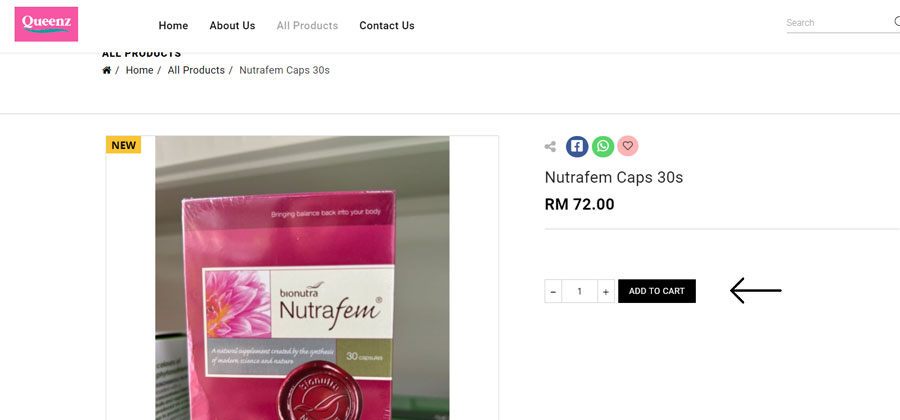This screenshot has width=900, height=420.
Task: Open the Contact Us page
Action: pyautogui.click(x=387, y=26)
